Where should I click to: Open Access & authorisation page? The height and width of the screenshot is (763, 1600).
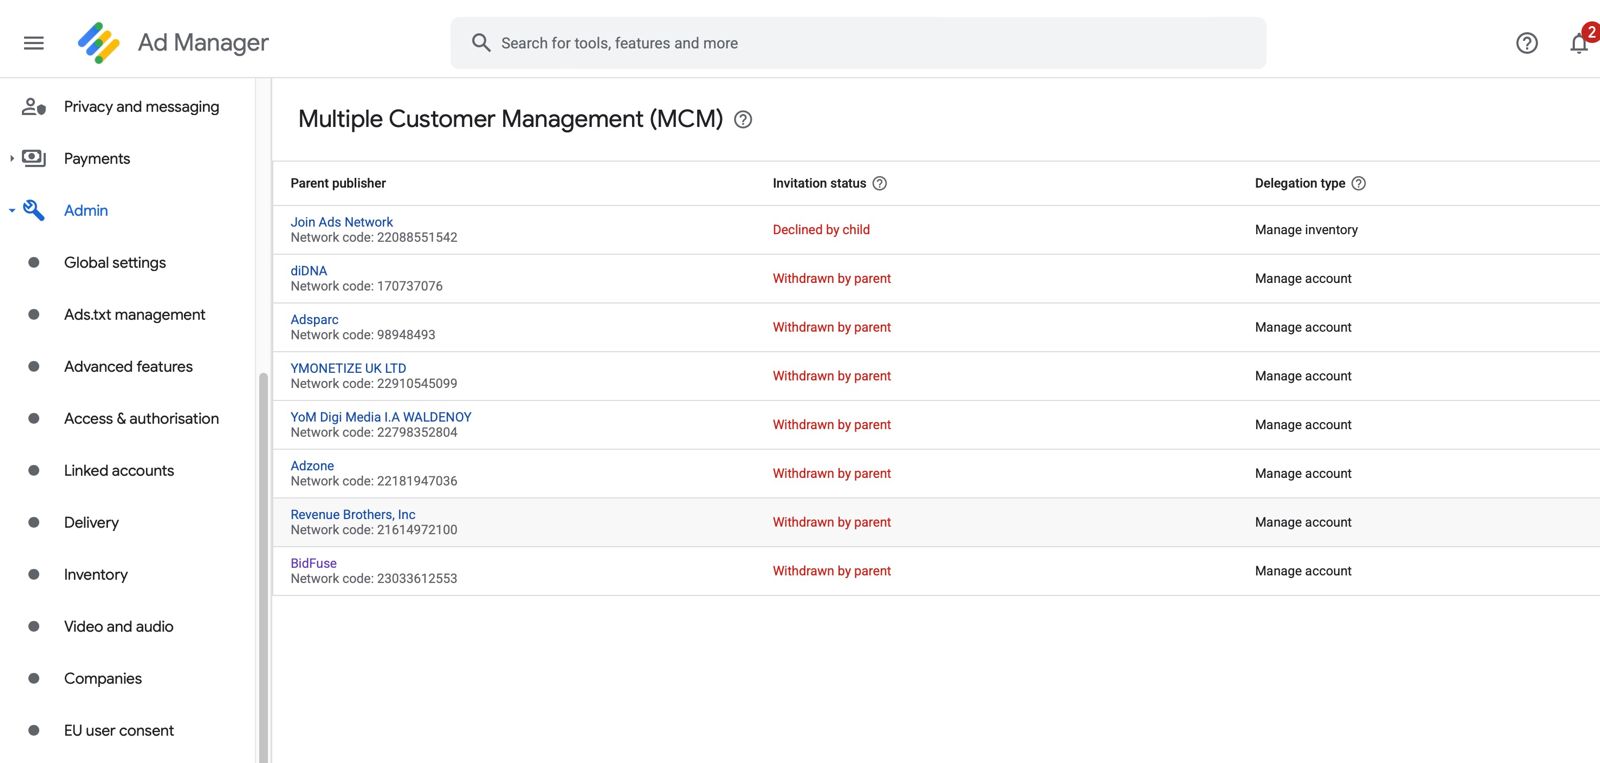(x=141, y=419)
